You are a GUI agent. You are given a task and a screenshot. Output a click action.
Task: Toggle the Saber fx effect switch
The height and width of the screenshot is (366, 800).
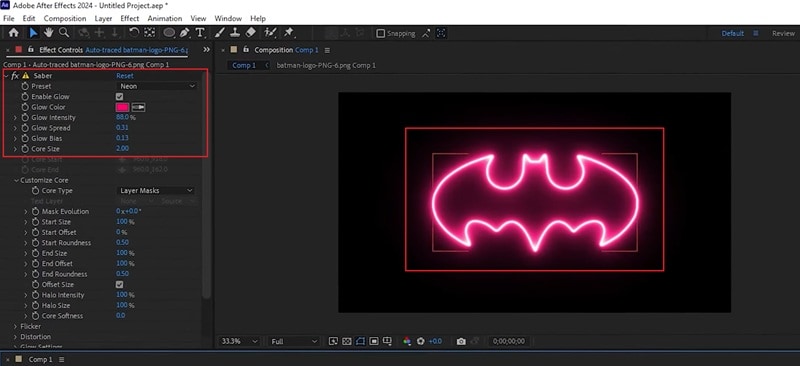(x=15, y=76)
